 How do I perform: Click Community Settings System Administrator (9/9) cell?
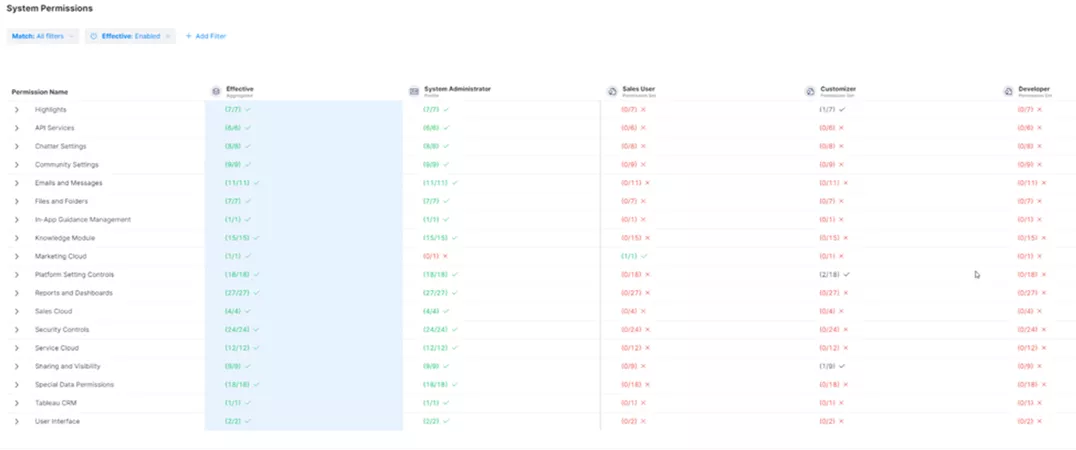(x=436, y=165)
